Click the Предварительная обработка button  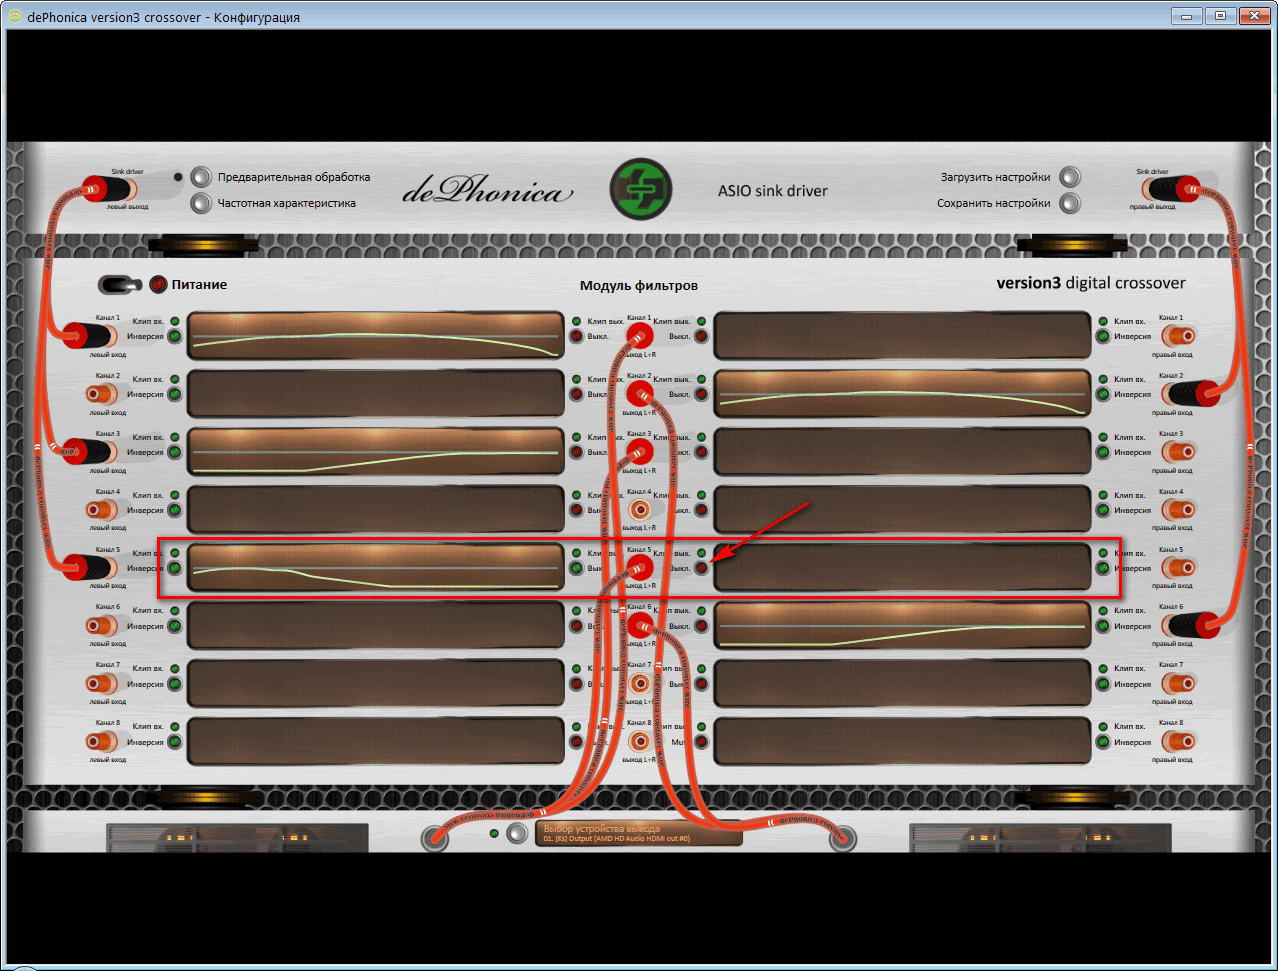coord(202,177)
